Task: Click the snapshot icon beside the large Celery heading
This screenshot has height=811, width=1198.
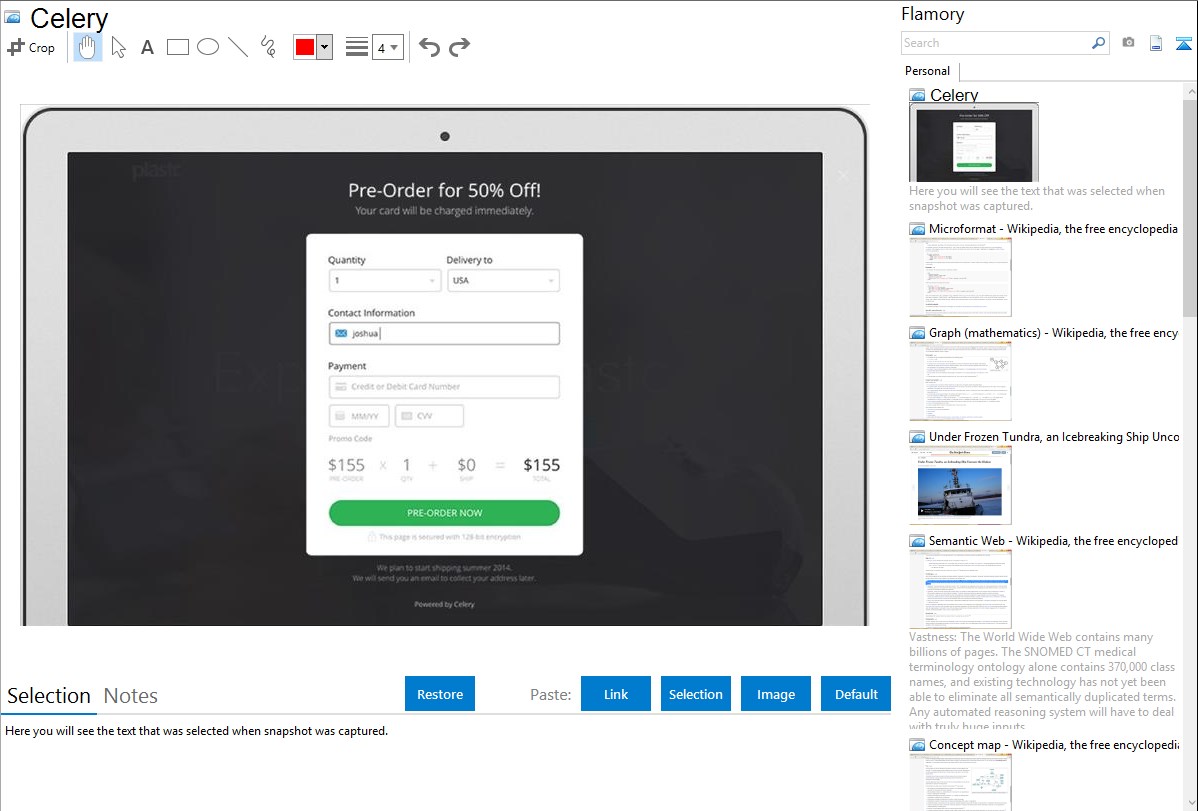Action: click(13, 17)
